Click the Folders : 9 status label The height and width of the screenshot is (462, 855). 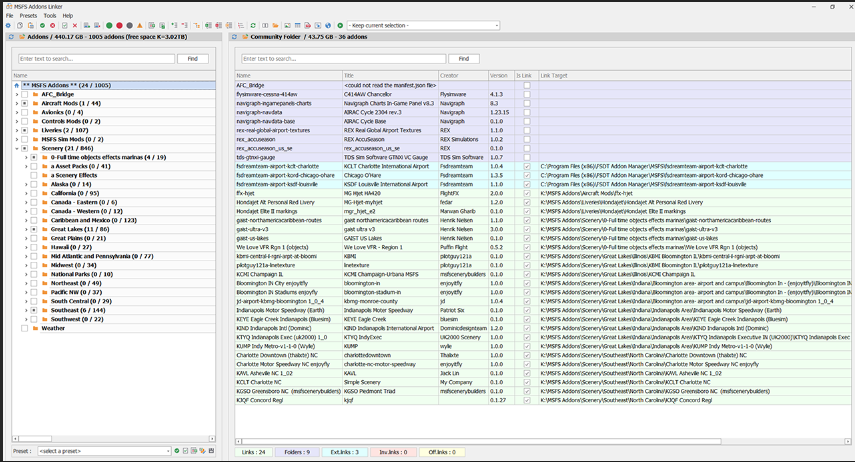(297, 452)
